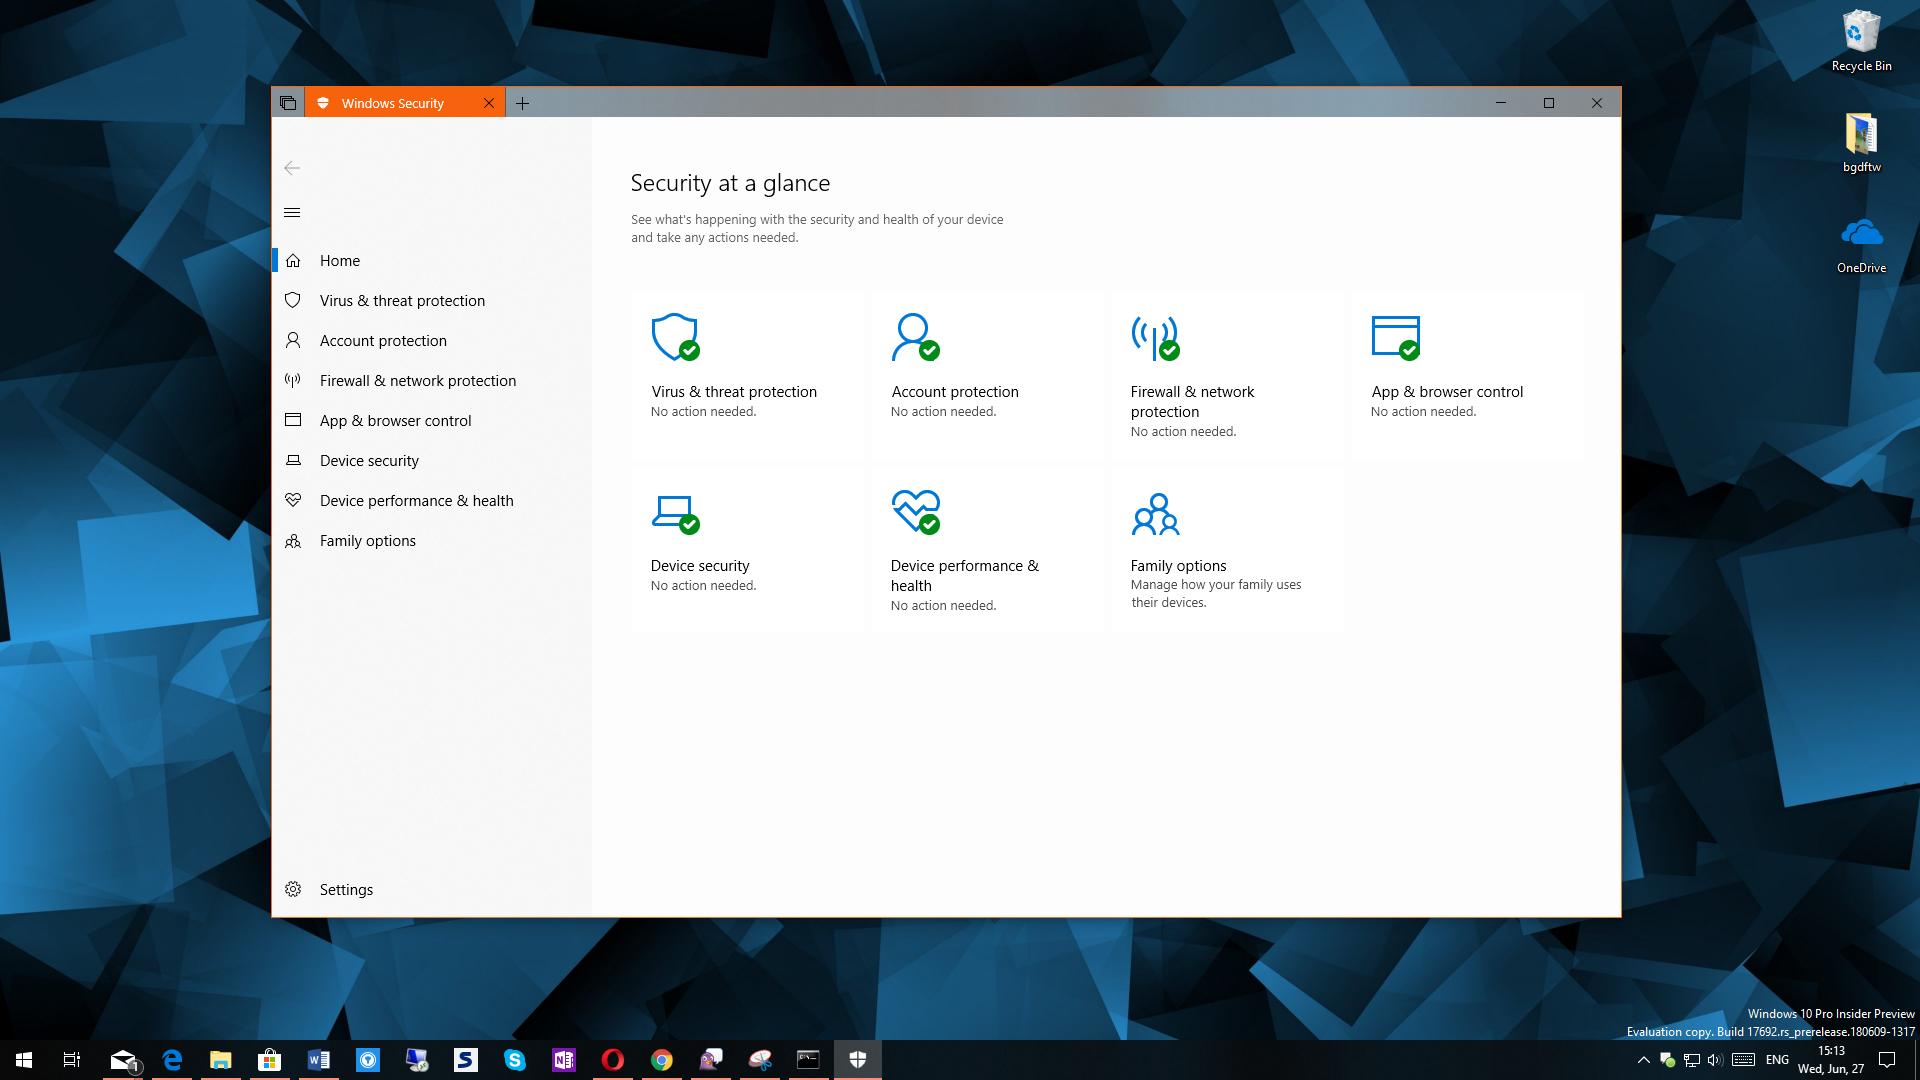The width and height of the screenshot is (1920, 1080).
Task: Minimize the Windows Security window
Action: pos(1501,103)
